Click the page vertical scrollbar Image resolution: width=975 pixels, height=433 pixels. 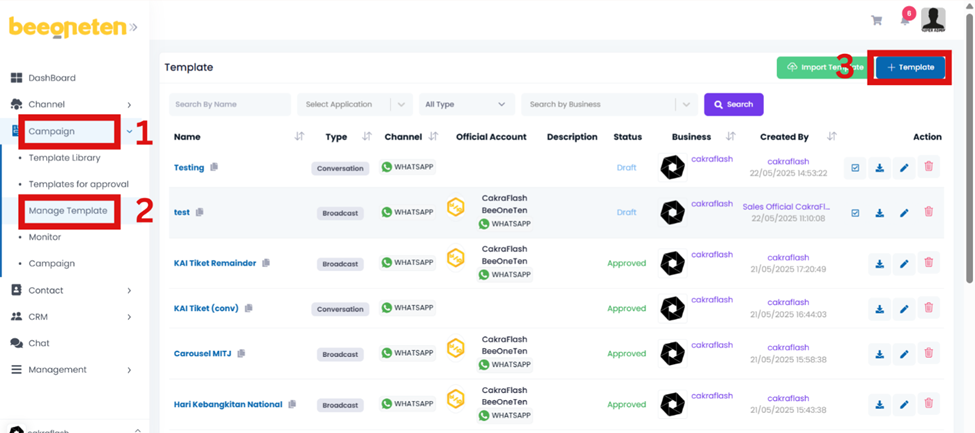(x=968, y=150)
